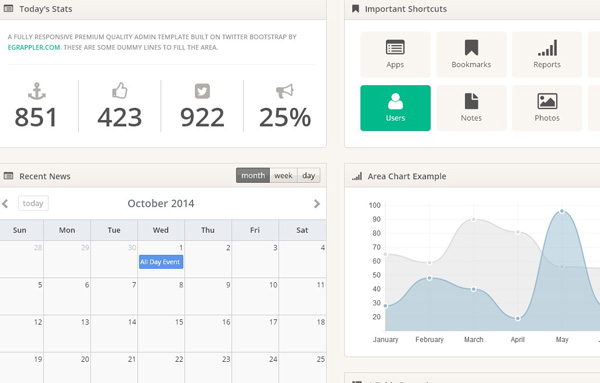Click the megaphone icon above 25%
The width and height of the screenshot is (600, 383).
tap(285, 91)
